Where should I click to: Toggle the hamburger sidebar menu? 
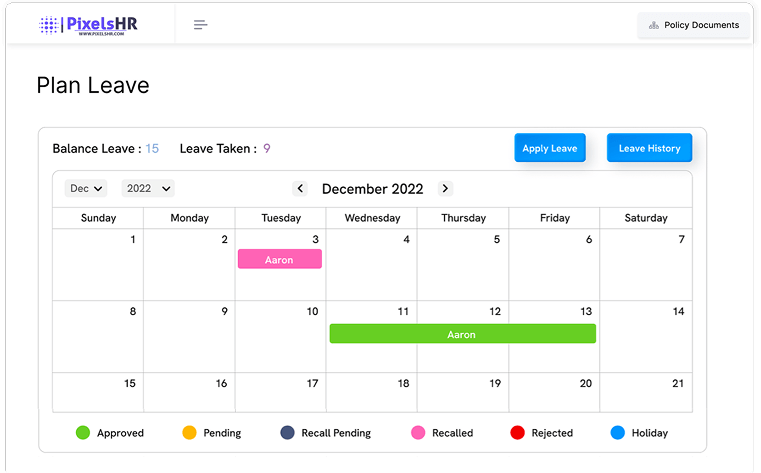pos(201,25)
